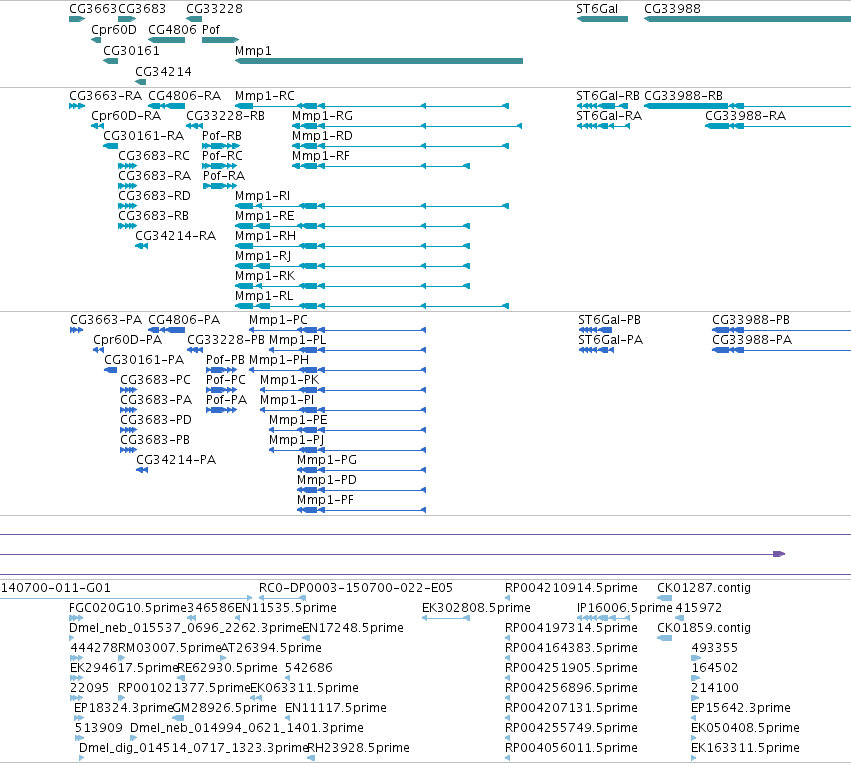Click the Mmp1-RG transcript label
851x763 pixels.
(322, 116)
